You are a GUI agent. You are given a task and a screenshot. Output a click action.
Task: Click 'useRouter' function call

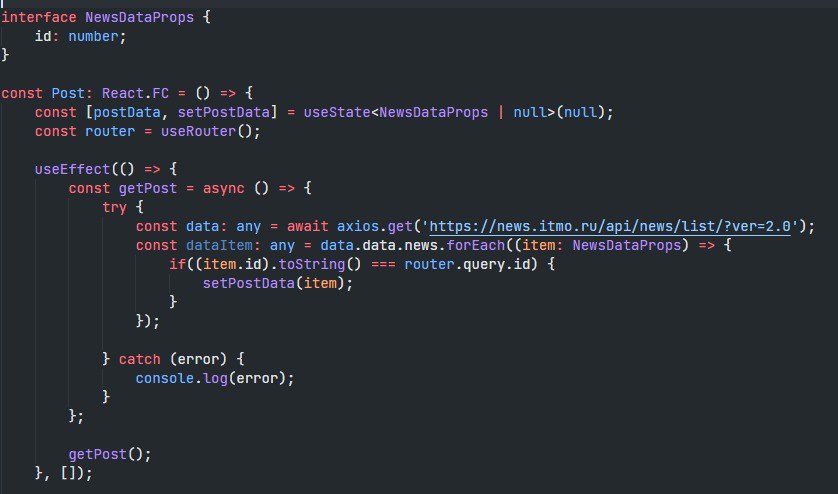(198, 132)
